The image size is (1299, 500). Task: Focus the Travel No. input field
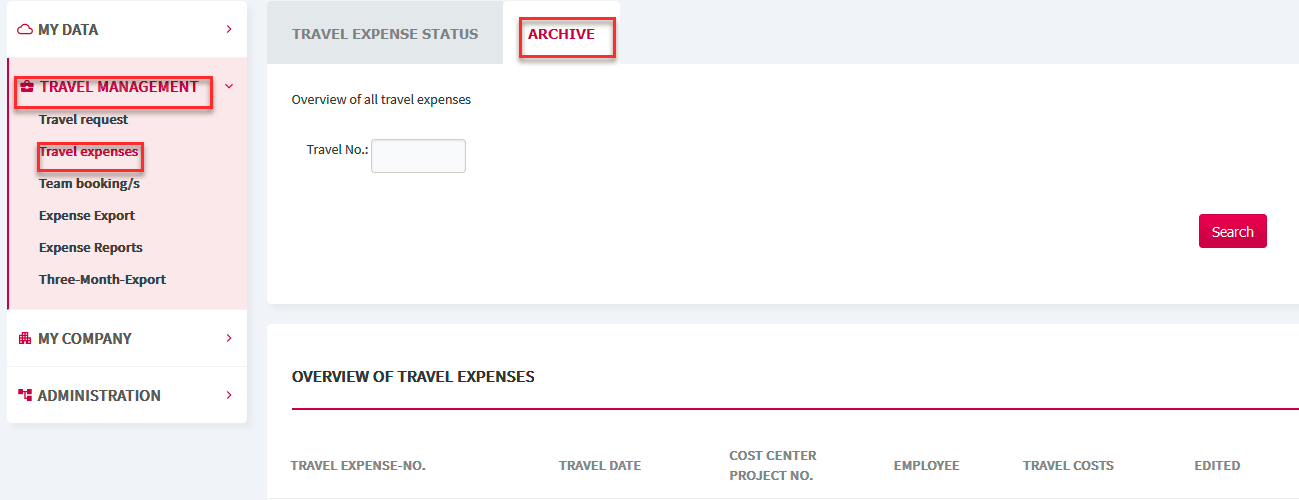pyautogui.click(x=418, y=156)
